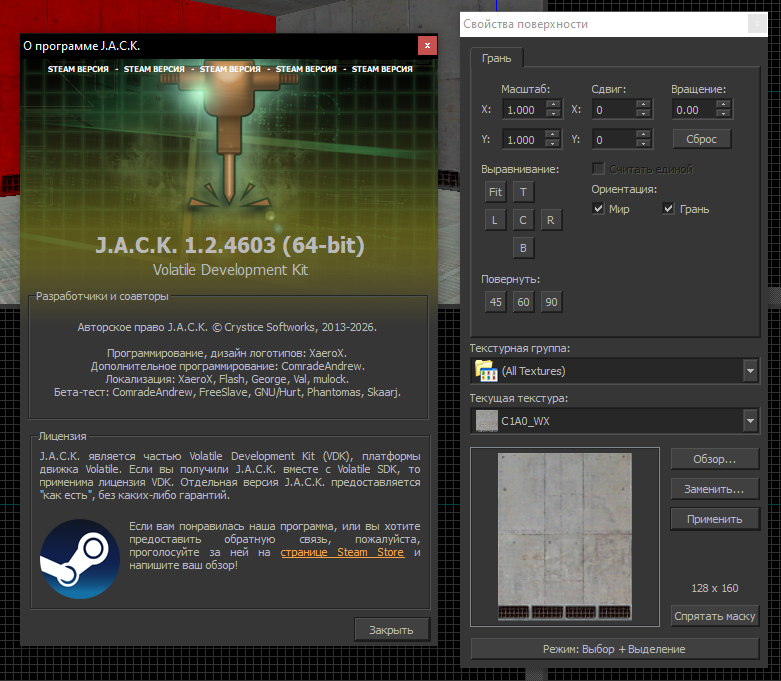
Task: Decrease Масштаб Y with down arrow
Action: (553, 144)
